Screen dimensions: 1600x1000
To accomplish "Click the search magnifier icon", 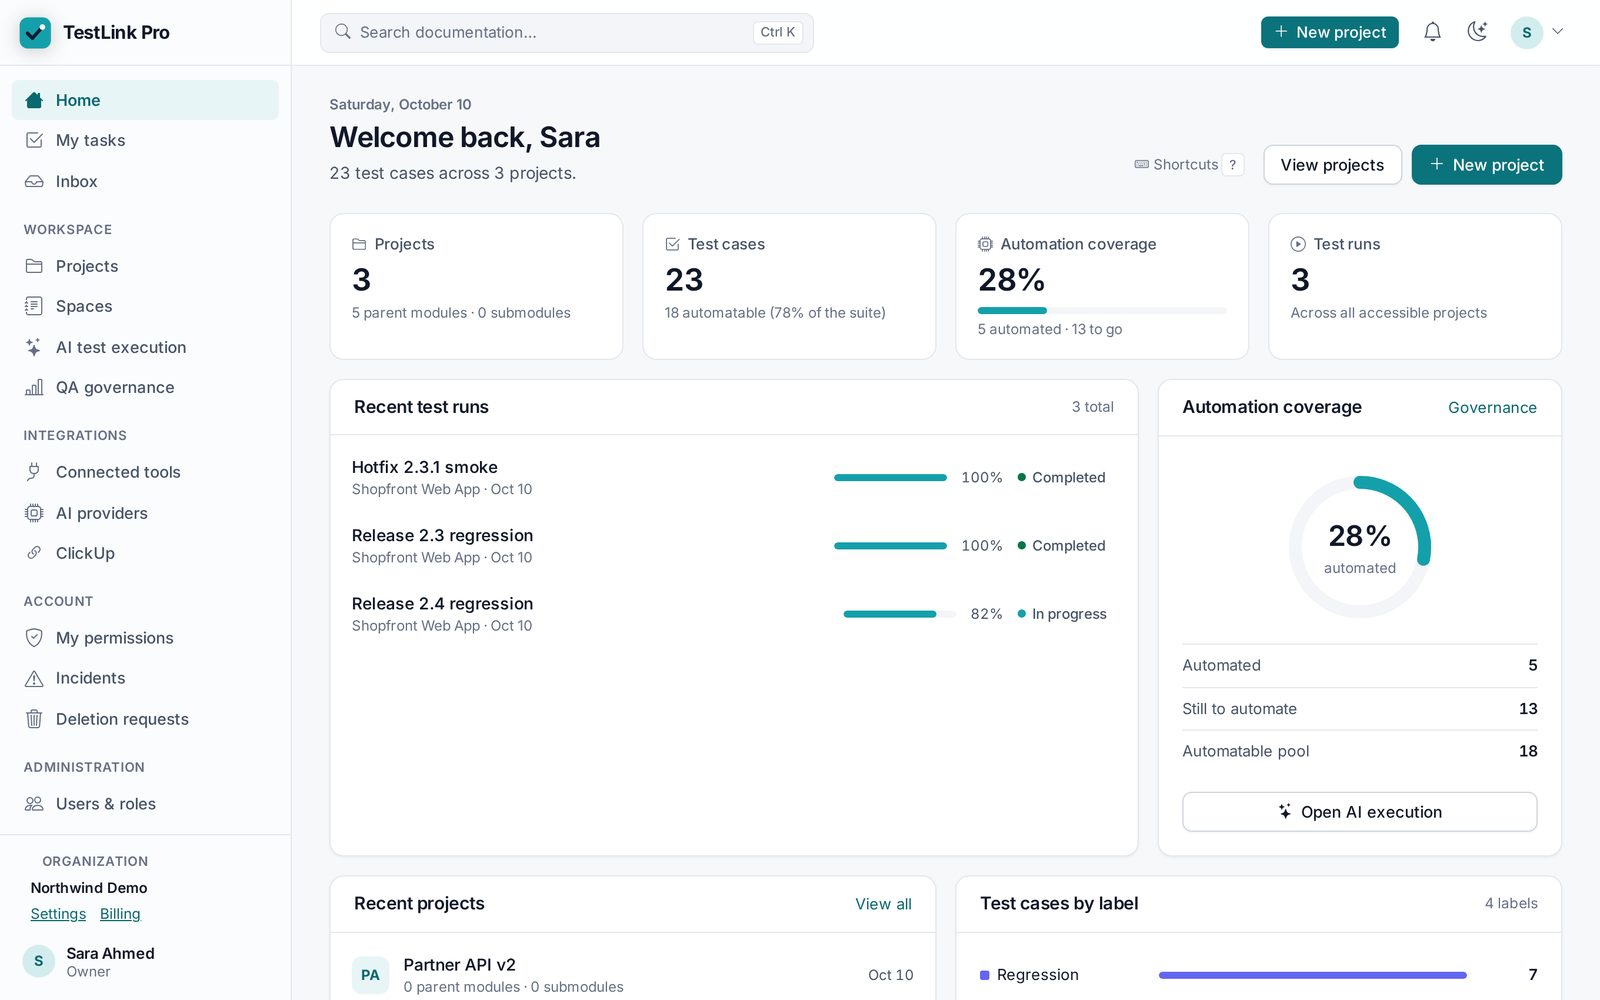I will point(343,32).
